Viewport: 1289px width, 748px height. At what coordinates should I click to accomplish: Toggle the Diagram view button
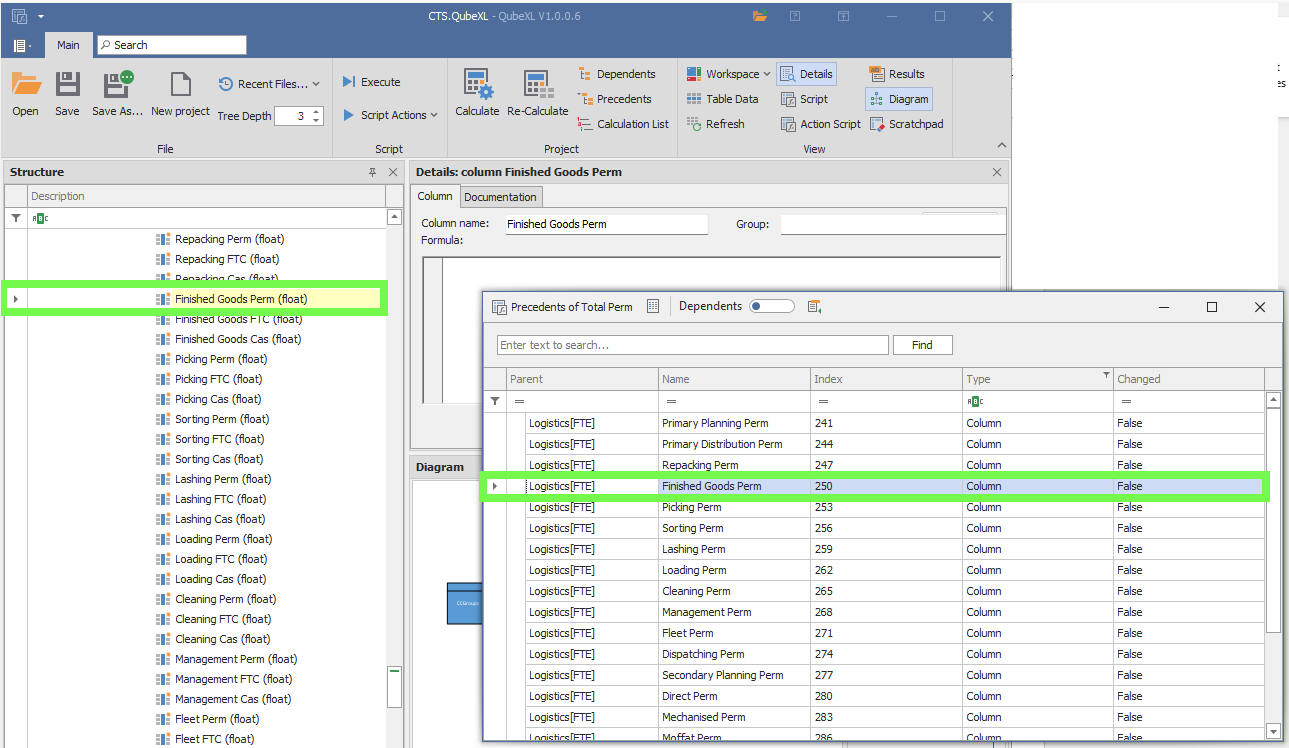[x=899, y=99]
